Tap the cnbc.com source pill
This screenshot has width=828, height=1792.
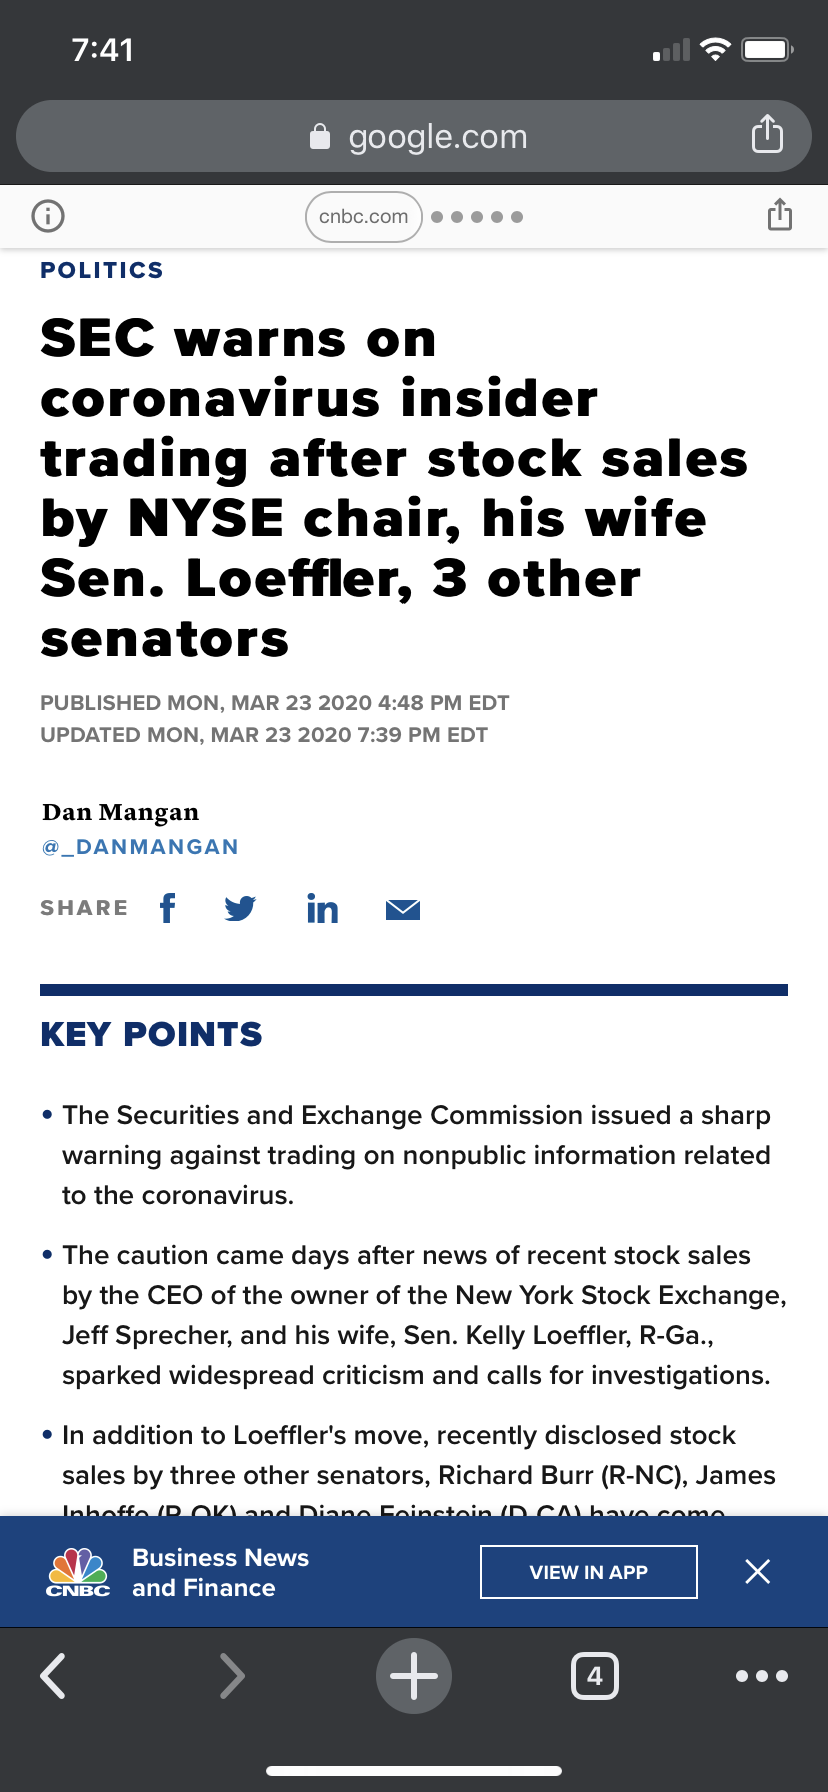(364, 217)
